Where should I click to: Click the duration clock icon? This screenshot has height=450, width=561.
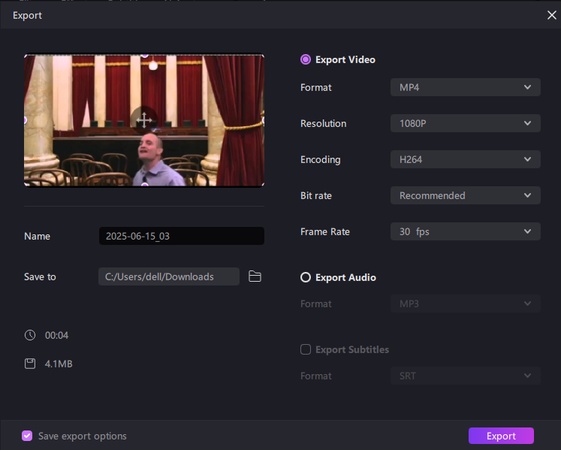[x=30, y=335]
